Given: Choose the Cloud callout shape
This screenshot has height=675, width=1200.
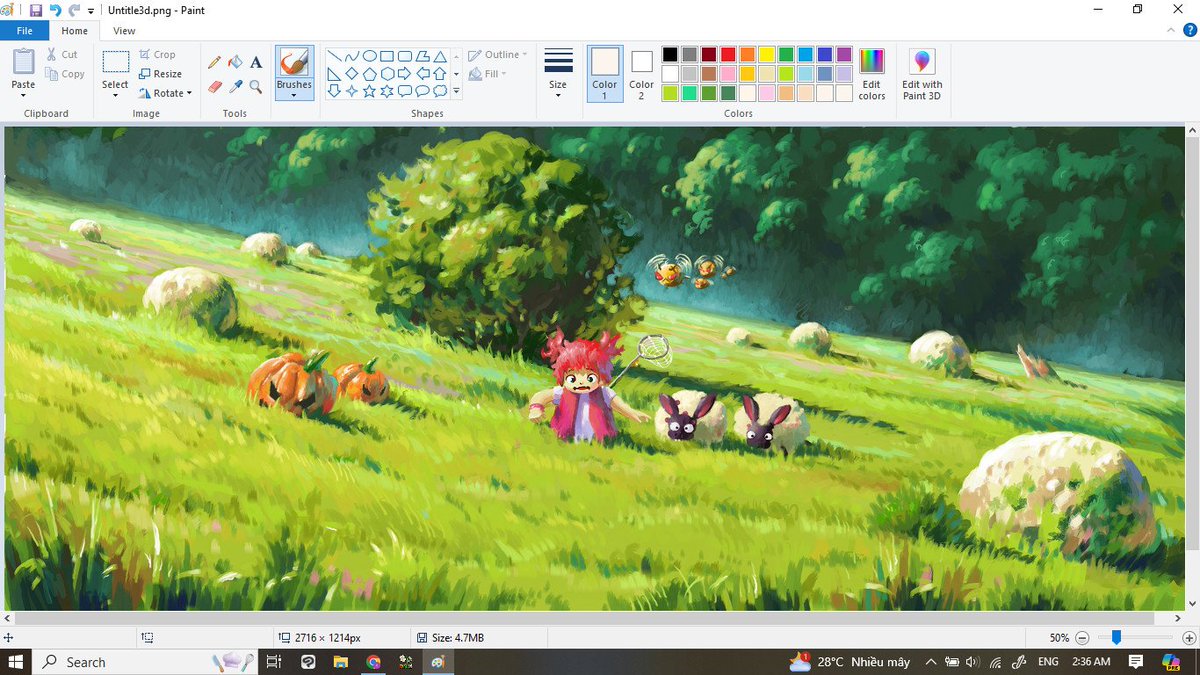Looking at the screenshot, I should click(439, 90).
